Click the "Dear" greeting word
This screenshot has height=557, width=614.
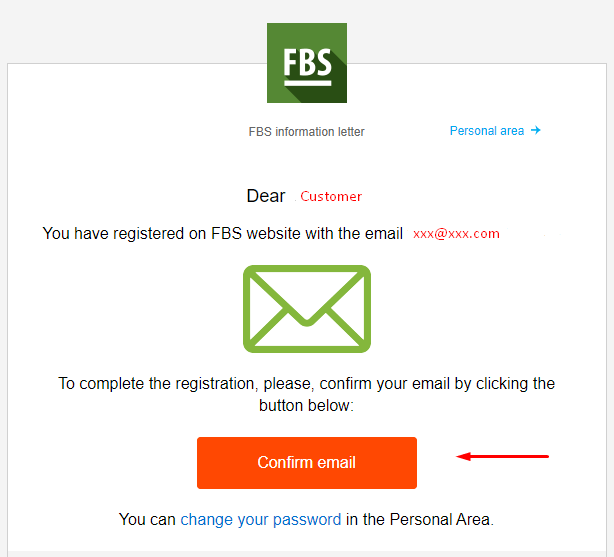[x=266, y=196]
